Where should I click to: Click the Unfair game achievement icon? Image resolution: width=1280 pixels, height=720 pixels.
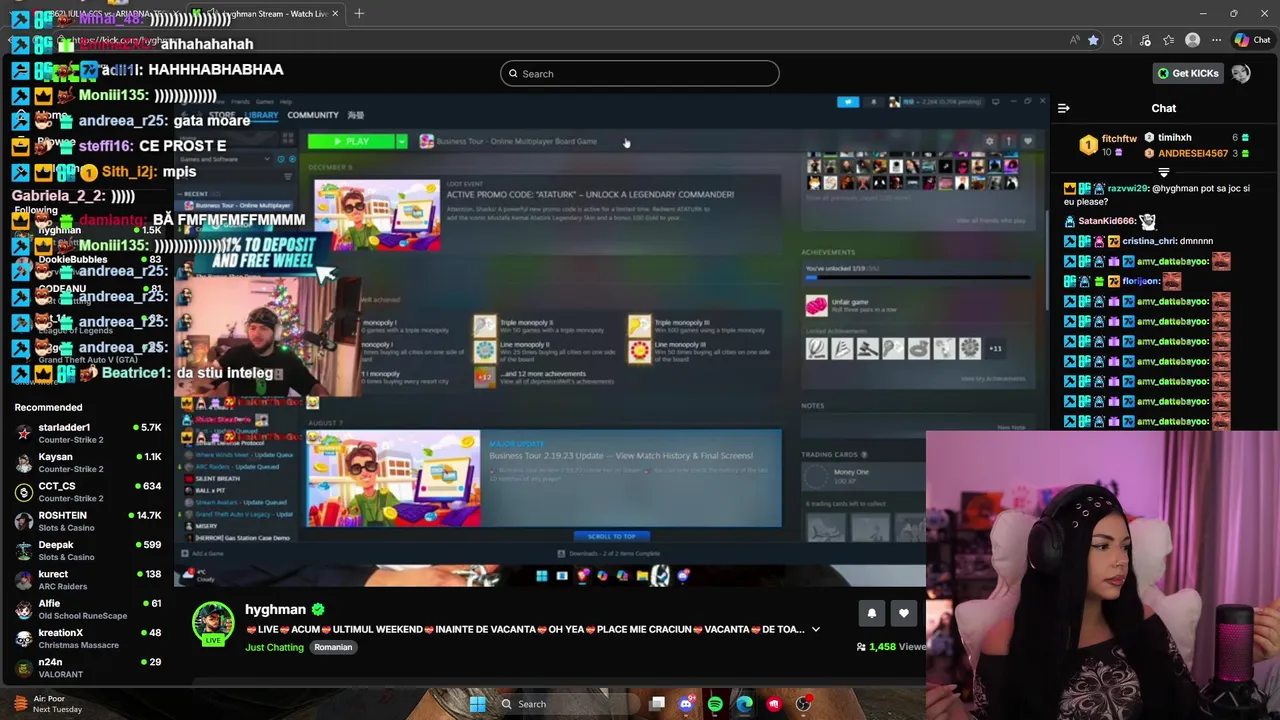point(817,306)
